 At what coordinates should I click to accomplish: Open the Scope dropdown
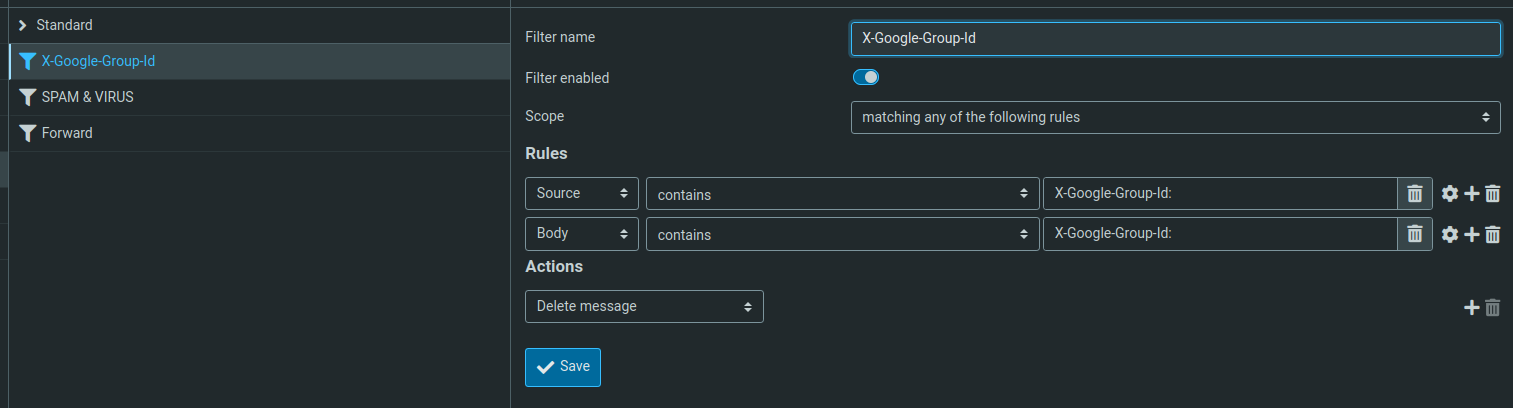pyautogui.click(x=1175, y=117)
